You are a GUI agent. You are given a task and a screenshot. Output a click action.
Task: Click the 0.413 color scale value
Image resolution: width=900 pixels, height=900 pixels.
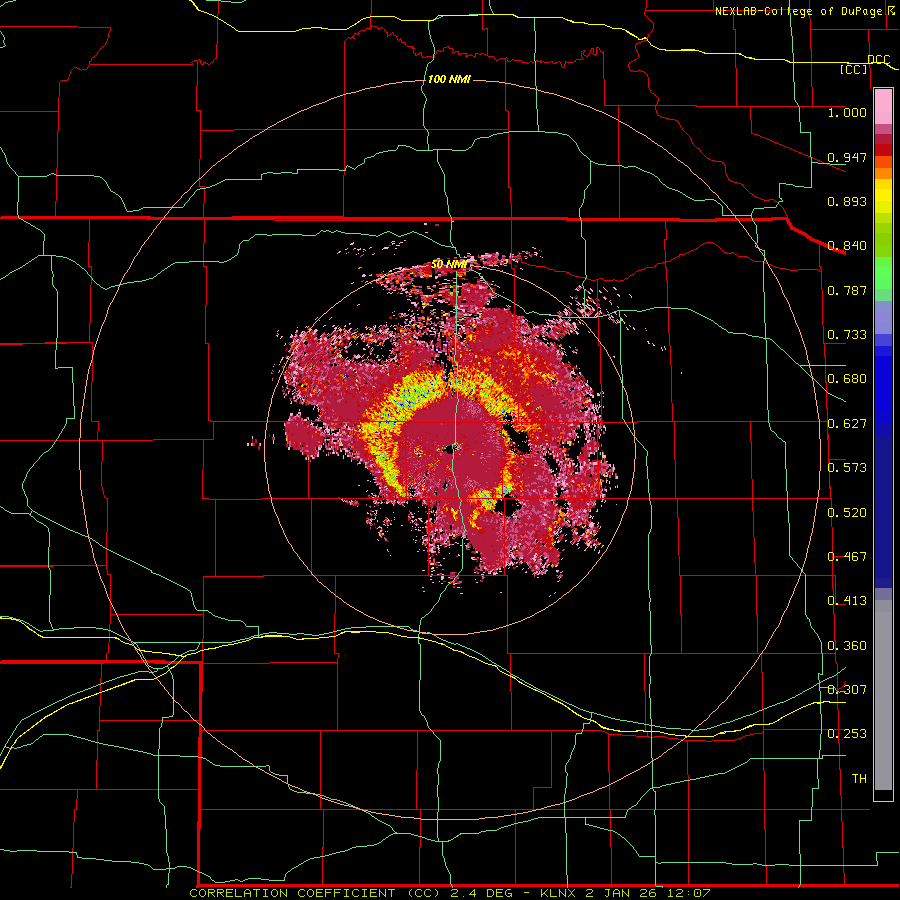tap(847, 601)
